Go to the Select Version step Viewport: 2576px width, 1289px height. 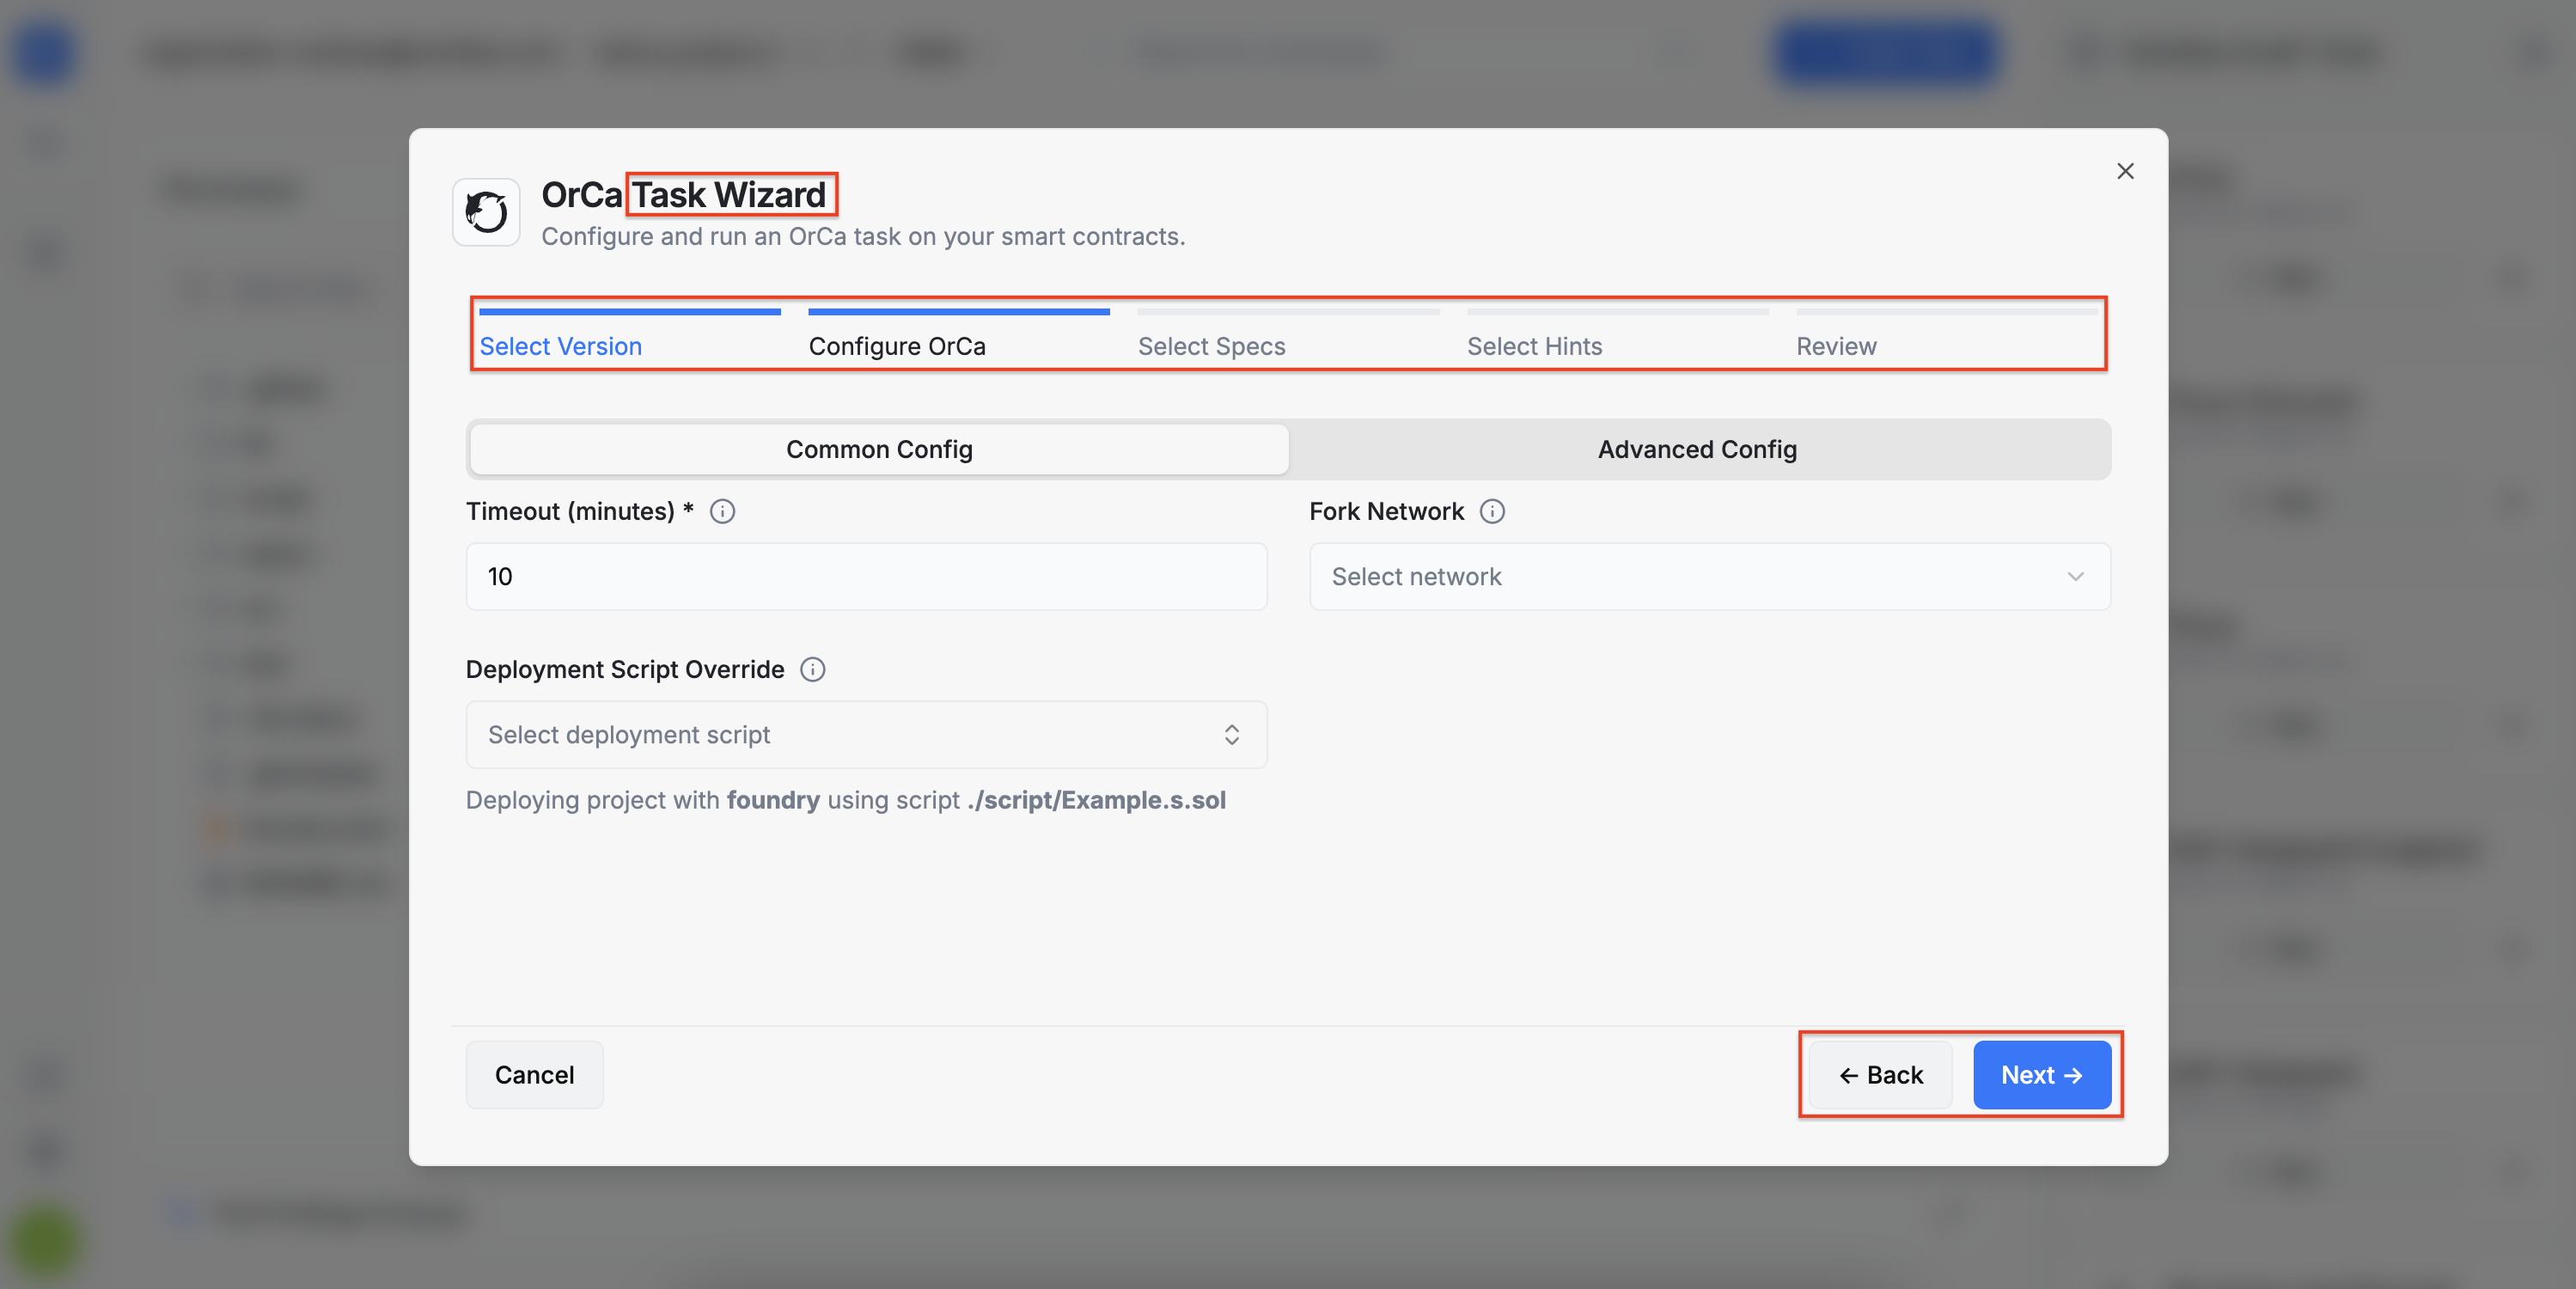(560, 346)
